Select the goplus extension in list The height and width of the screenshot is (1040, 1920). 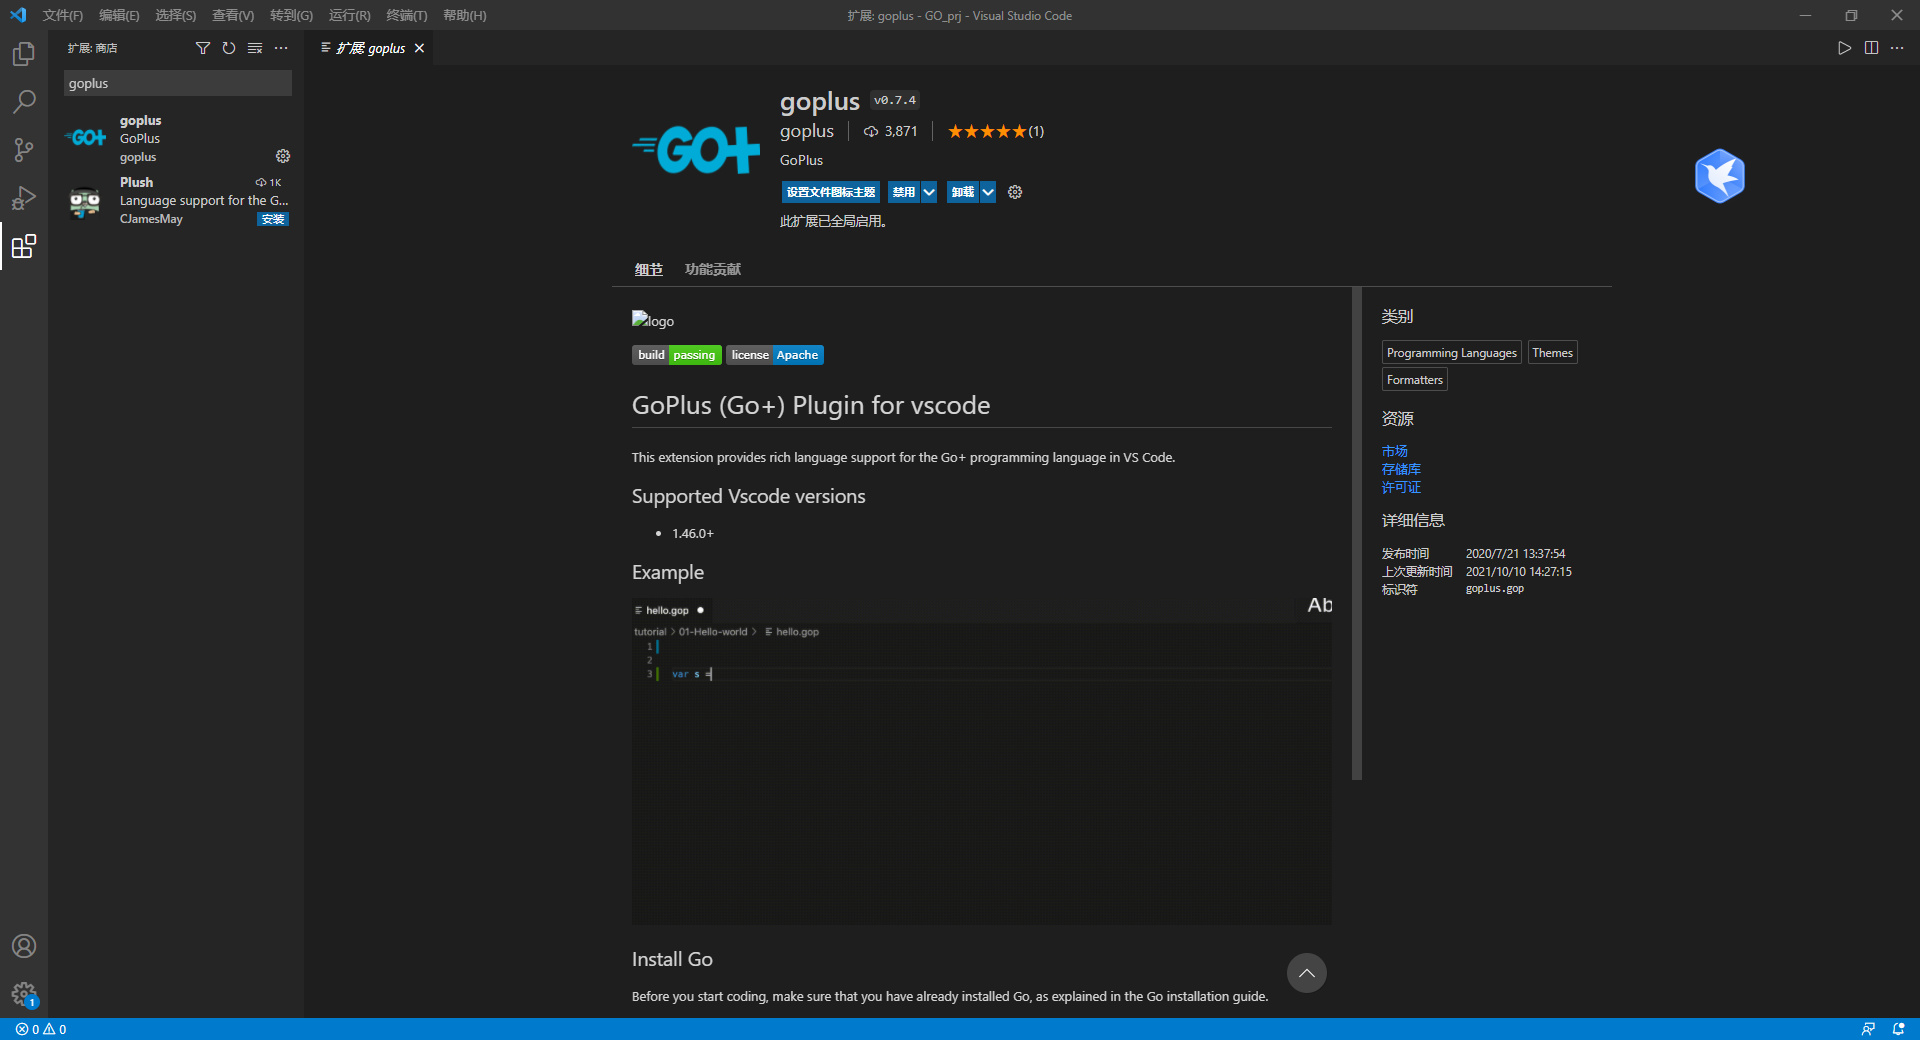click(176, 138)
